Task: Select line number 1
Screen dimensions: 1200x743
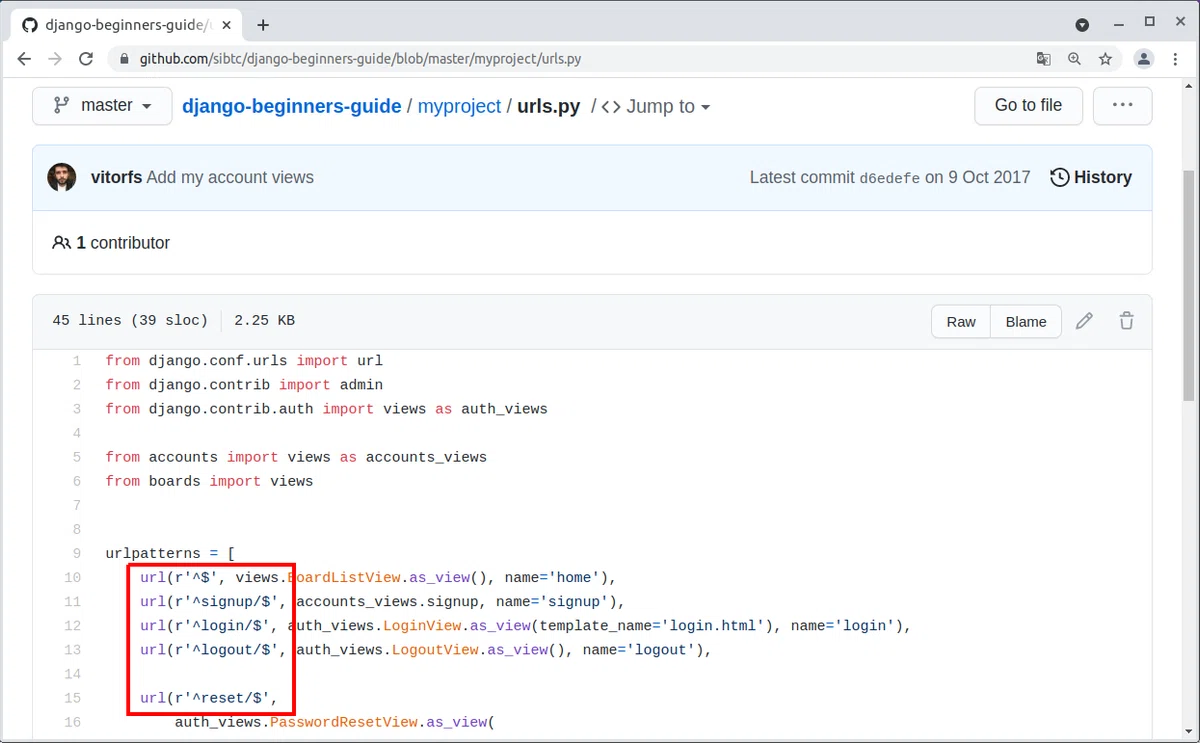Action: [x=77, y=360]
